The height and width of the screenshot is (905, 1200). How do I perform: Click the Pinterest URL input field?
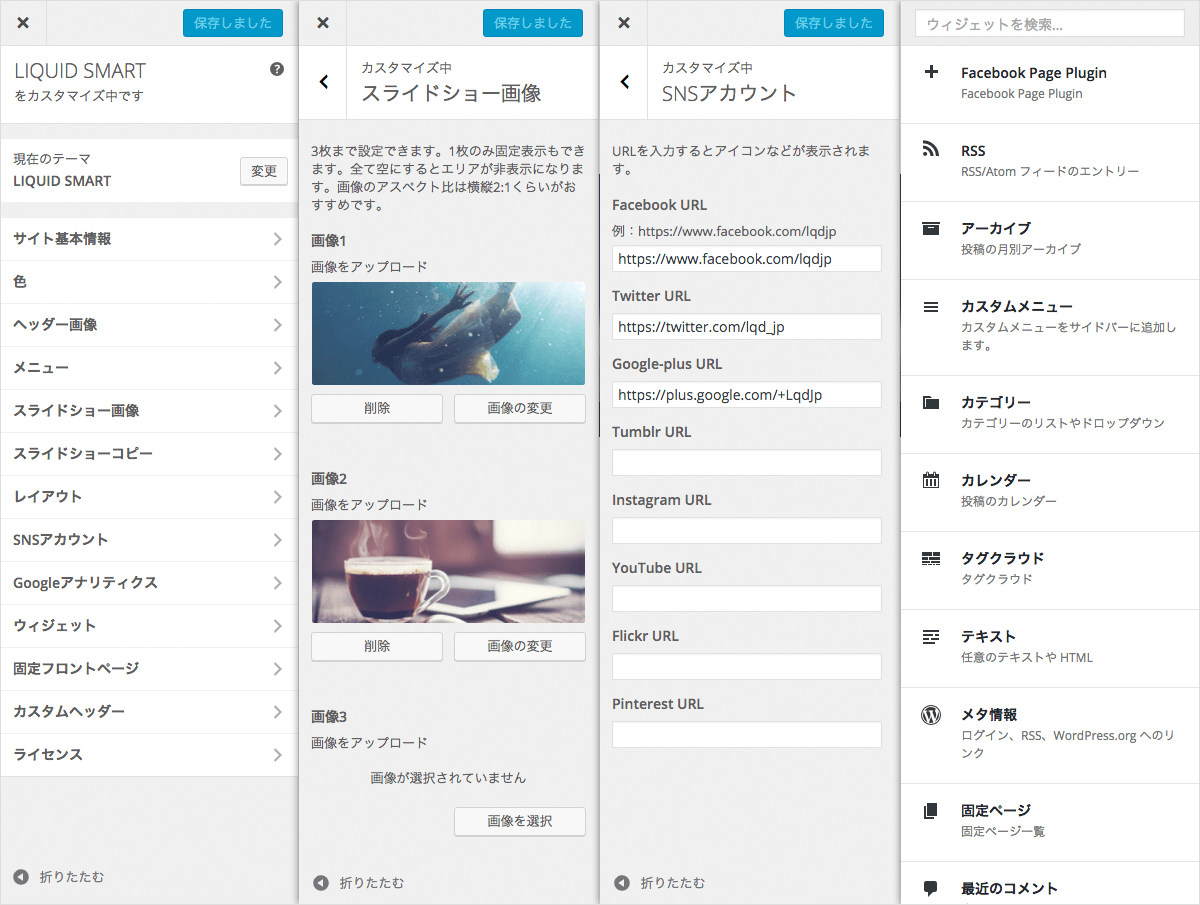(747, 735)
